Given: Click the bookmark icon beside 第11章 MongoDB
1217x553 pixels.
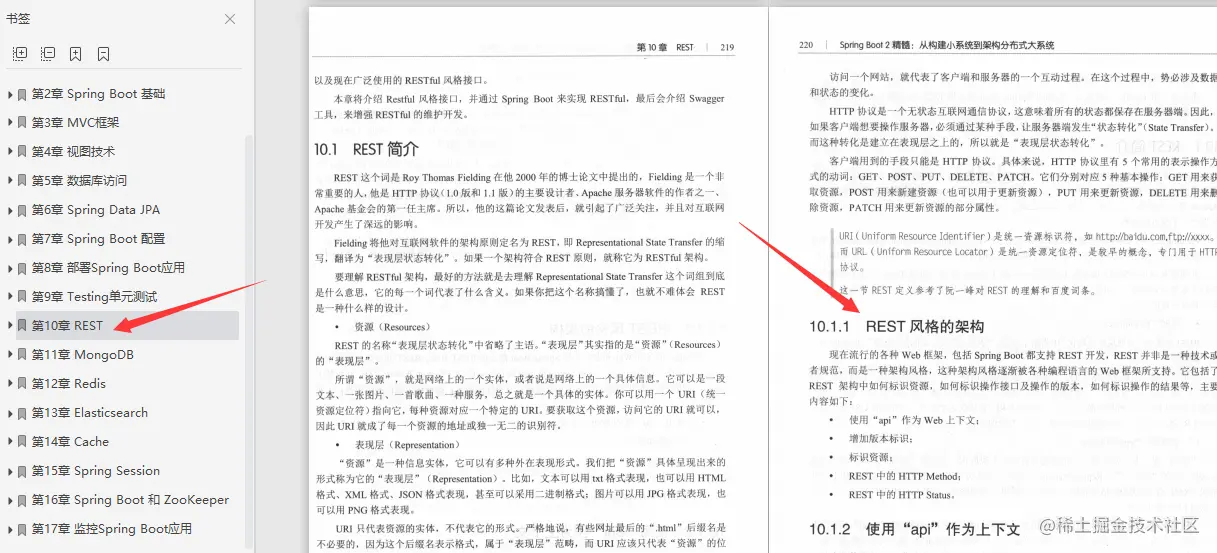Looking at the screenshot, I should pos(22,355).
